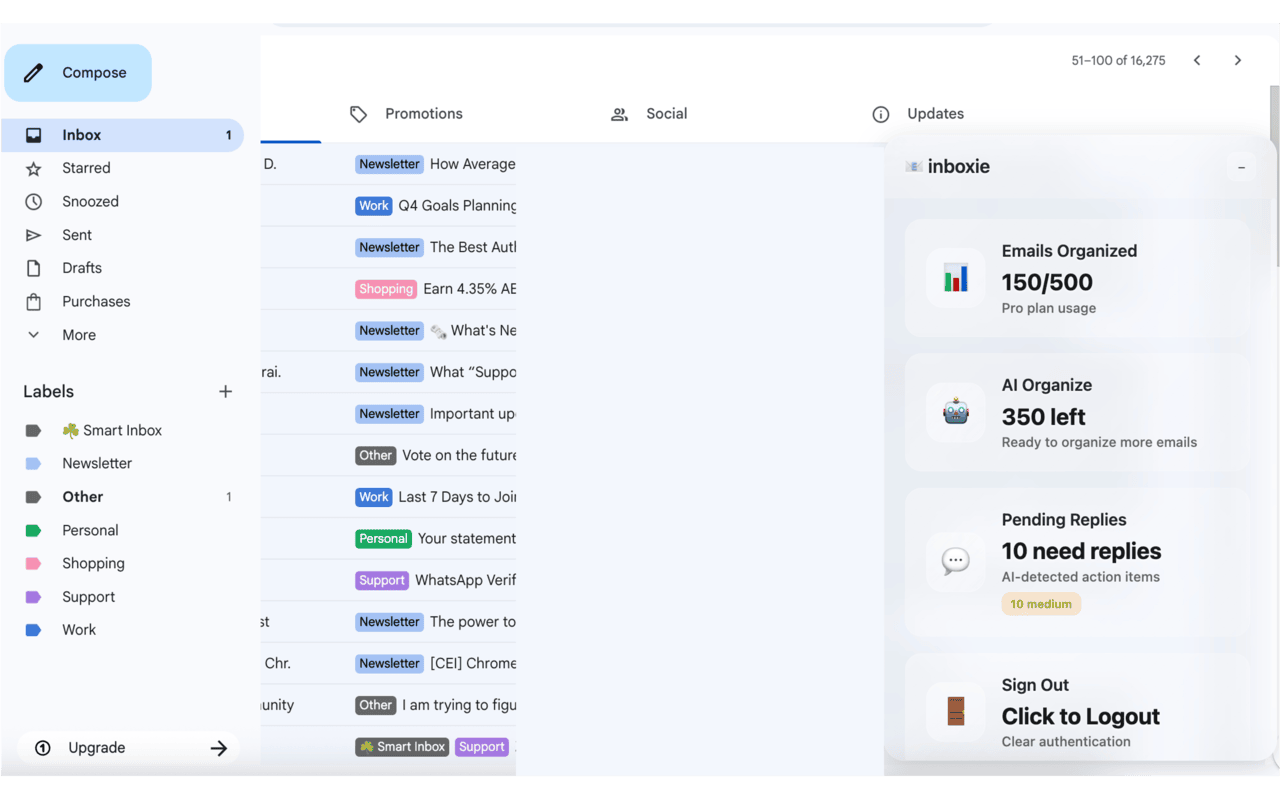
Task: Create a new label with the plus icon
Action: pos(225,391)
